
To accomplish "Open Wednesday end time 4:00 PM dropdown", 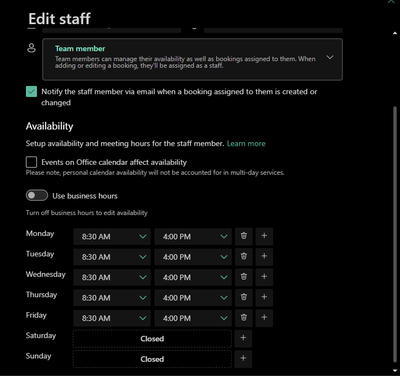I will [x=193, y=277].
